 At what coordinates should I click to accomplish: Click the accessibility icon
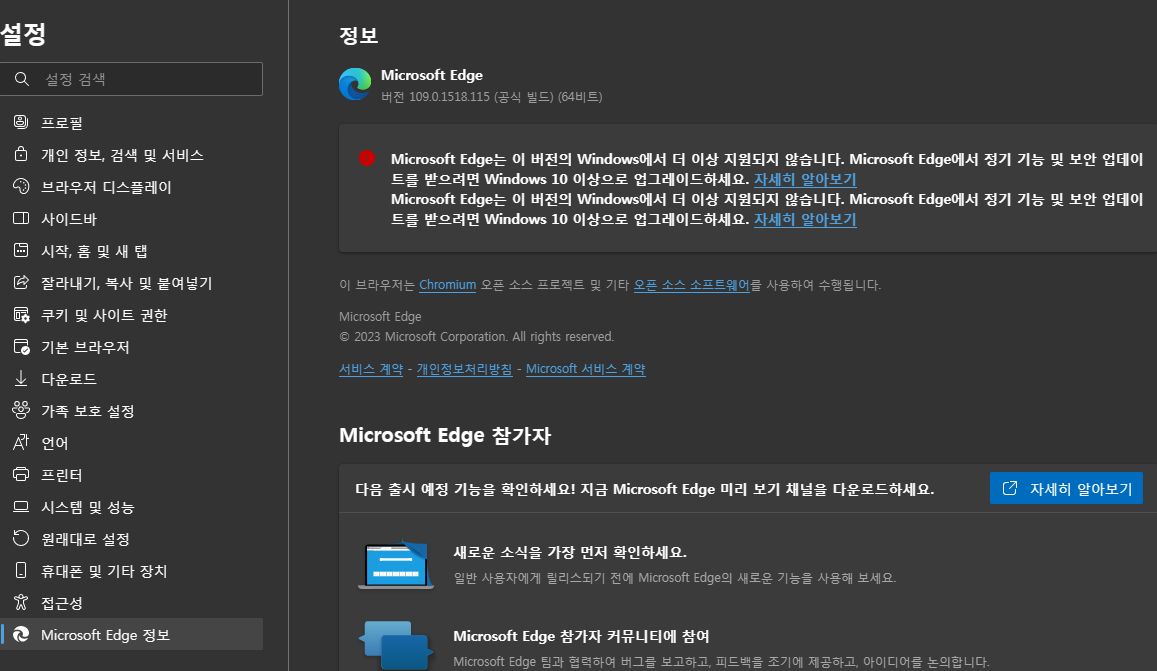(x=21, y=602)
